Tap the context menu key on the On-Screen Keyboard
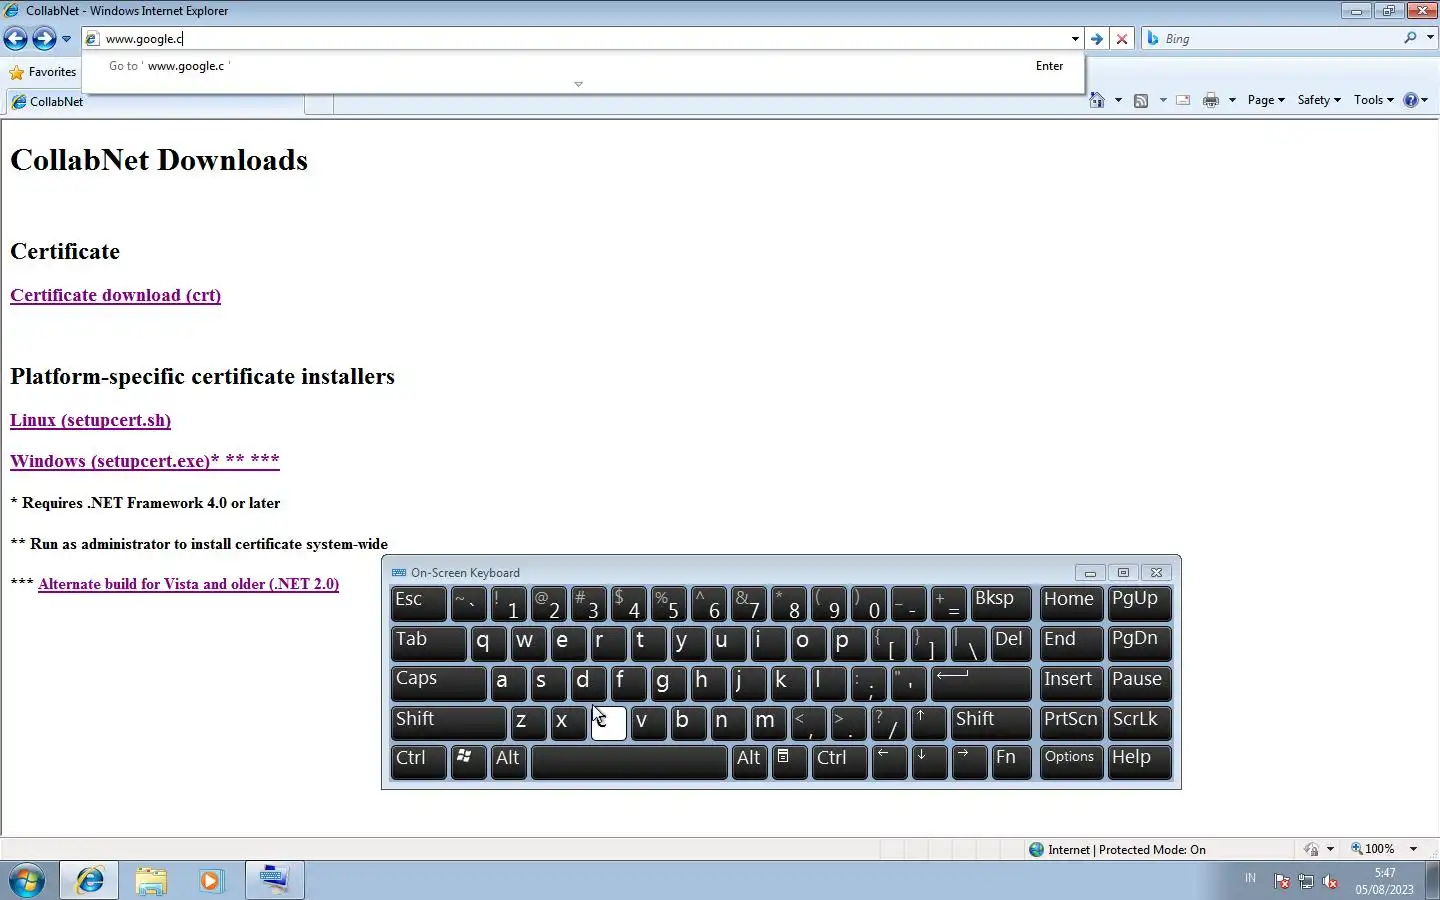Image resolution: width=1440 pixels, height=900 pixels. [788, 762]
